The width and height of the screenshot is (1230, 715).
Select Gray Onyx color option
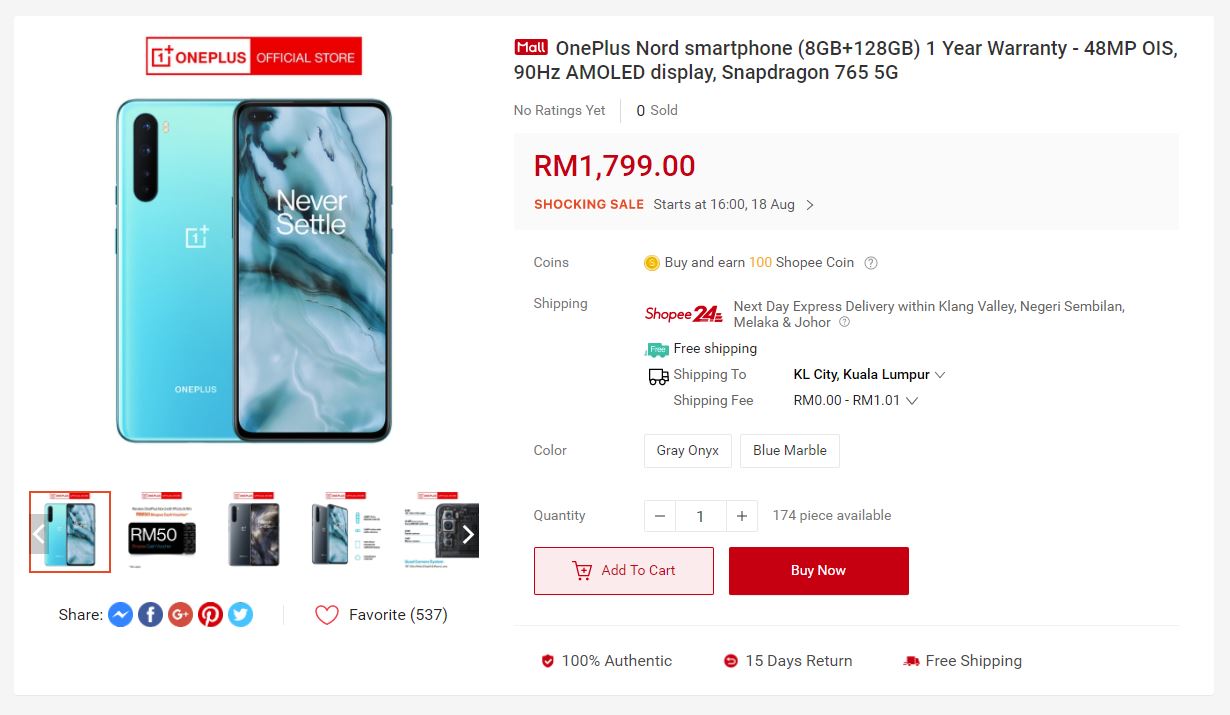688,450
